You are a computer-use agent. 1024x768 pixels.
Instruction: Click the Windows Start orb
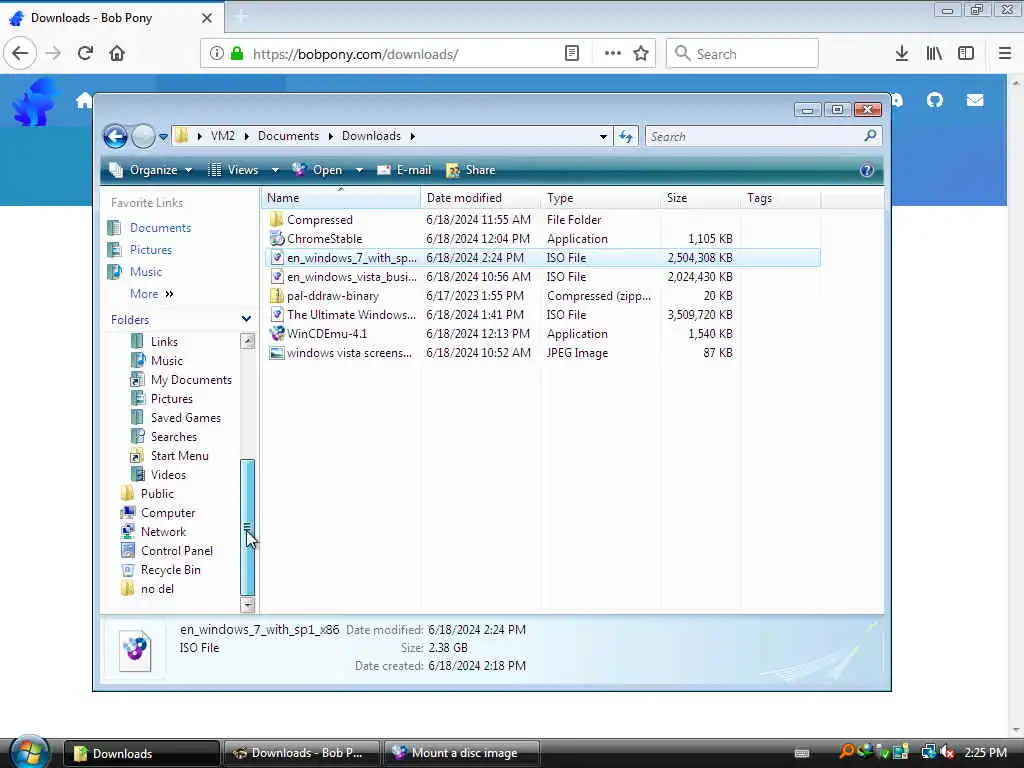(x=30, y=752)
